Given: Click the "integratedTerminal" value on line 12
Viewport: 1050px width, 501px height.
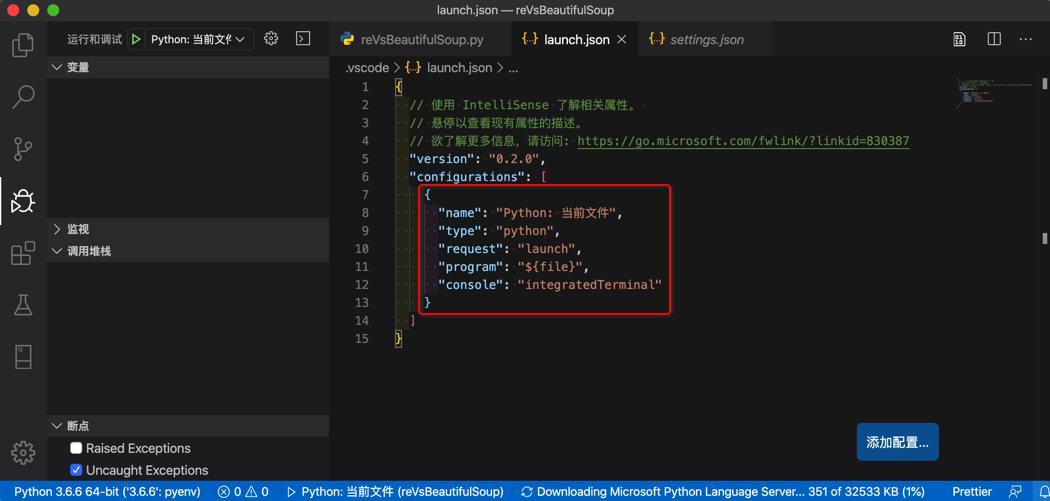Looking at the screenshot, I should click(590, 285).
